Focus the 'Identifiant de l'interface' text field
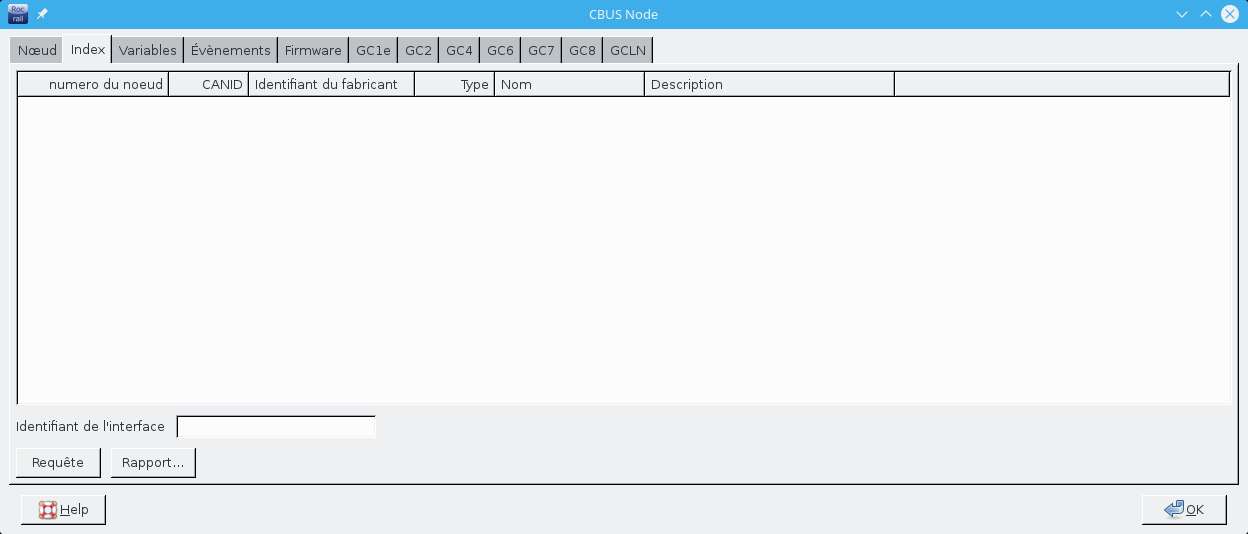Image resolution: width=1248 pixels, height=534 pixels. tap(276, 427)
